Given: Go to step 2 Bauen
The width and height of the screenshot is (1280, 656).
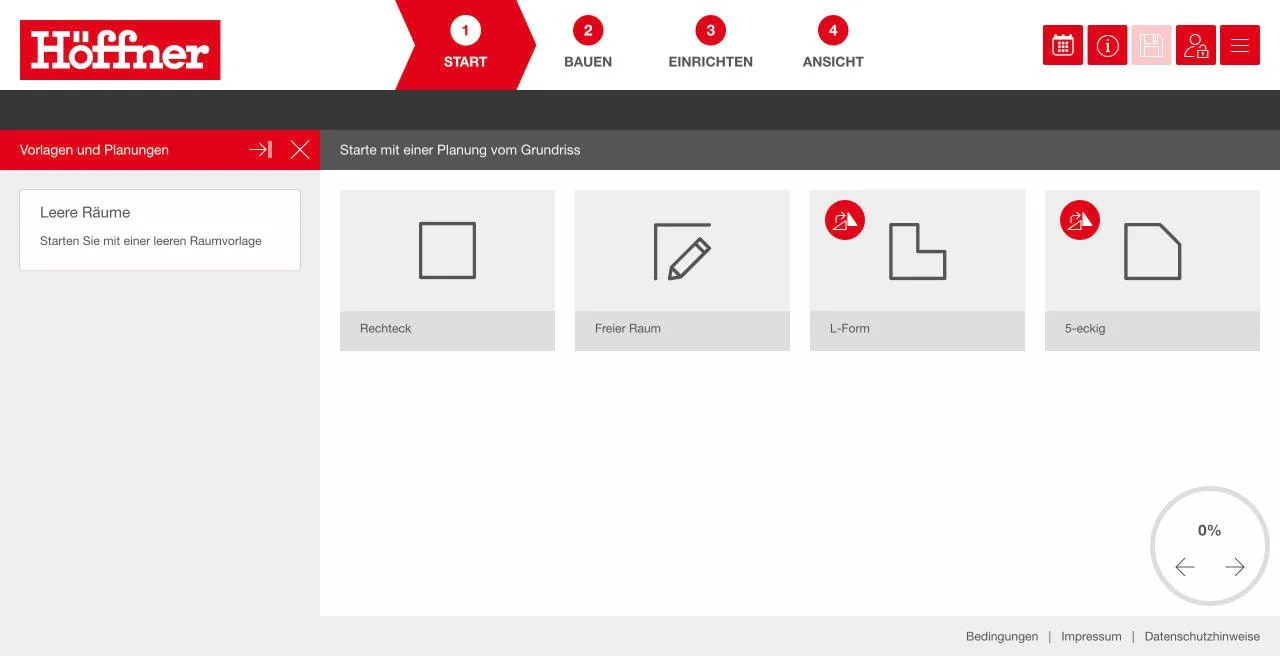Looking at the screenshot, I should coord(588,45).
